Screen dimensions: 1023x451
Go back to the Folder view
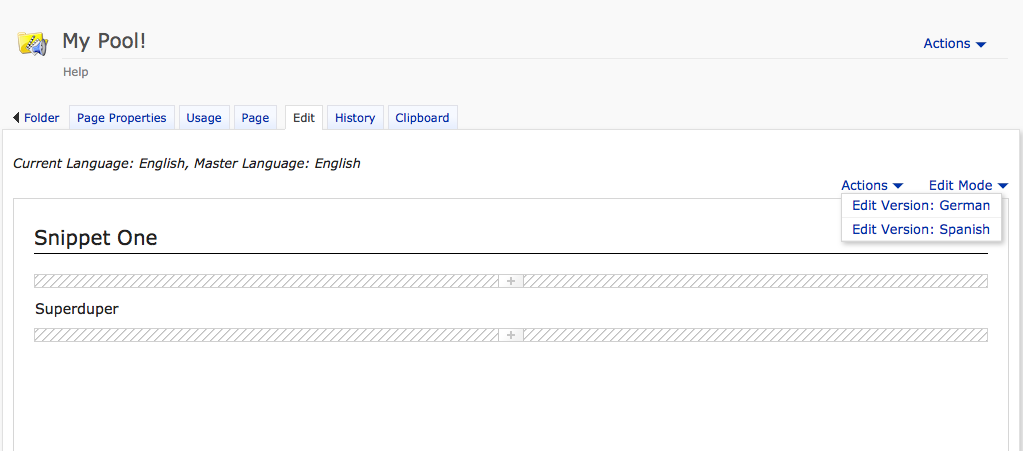(x=36, y=118)
